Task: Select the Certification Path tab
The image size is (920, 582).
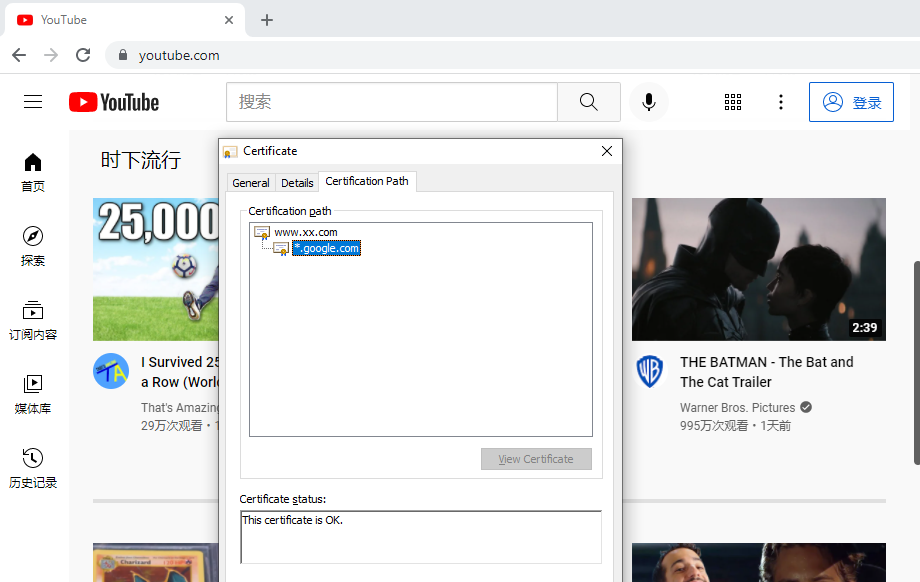Action: pyautogui.click(x=367, y=181)
